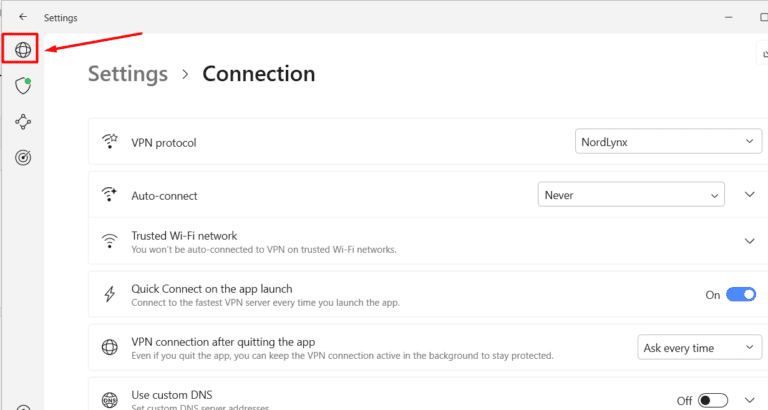Go to Settings in the breadcrumb
This screenshot has height=410, width=768.
click(x=128, y=74)
